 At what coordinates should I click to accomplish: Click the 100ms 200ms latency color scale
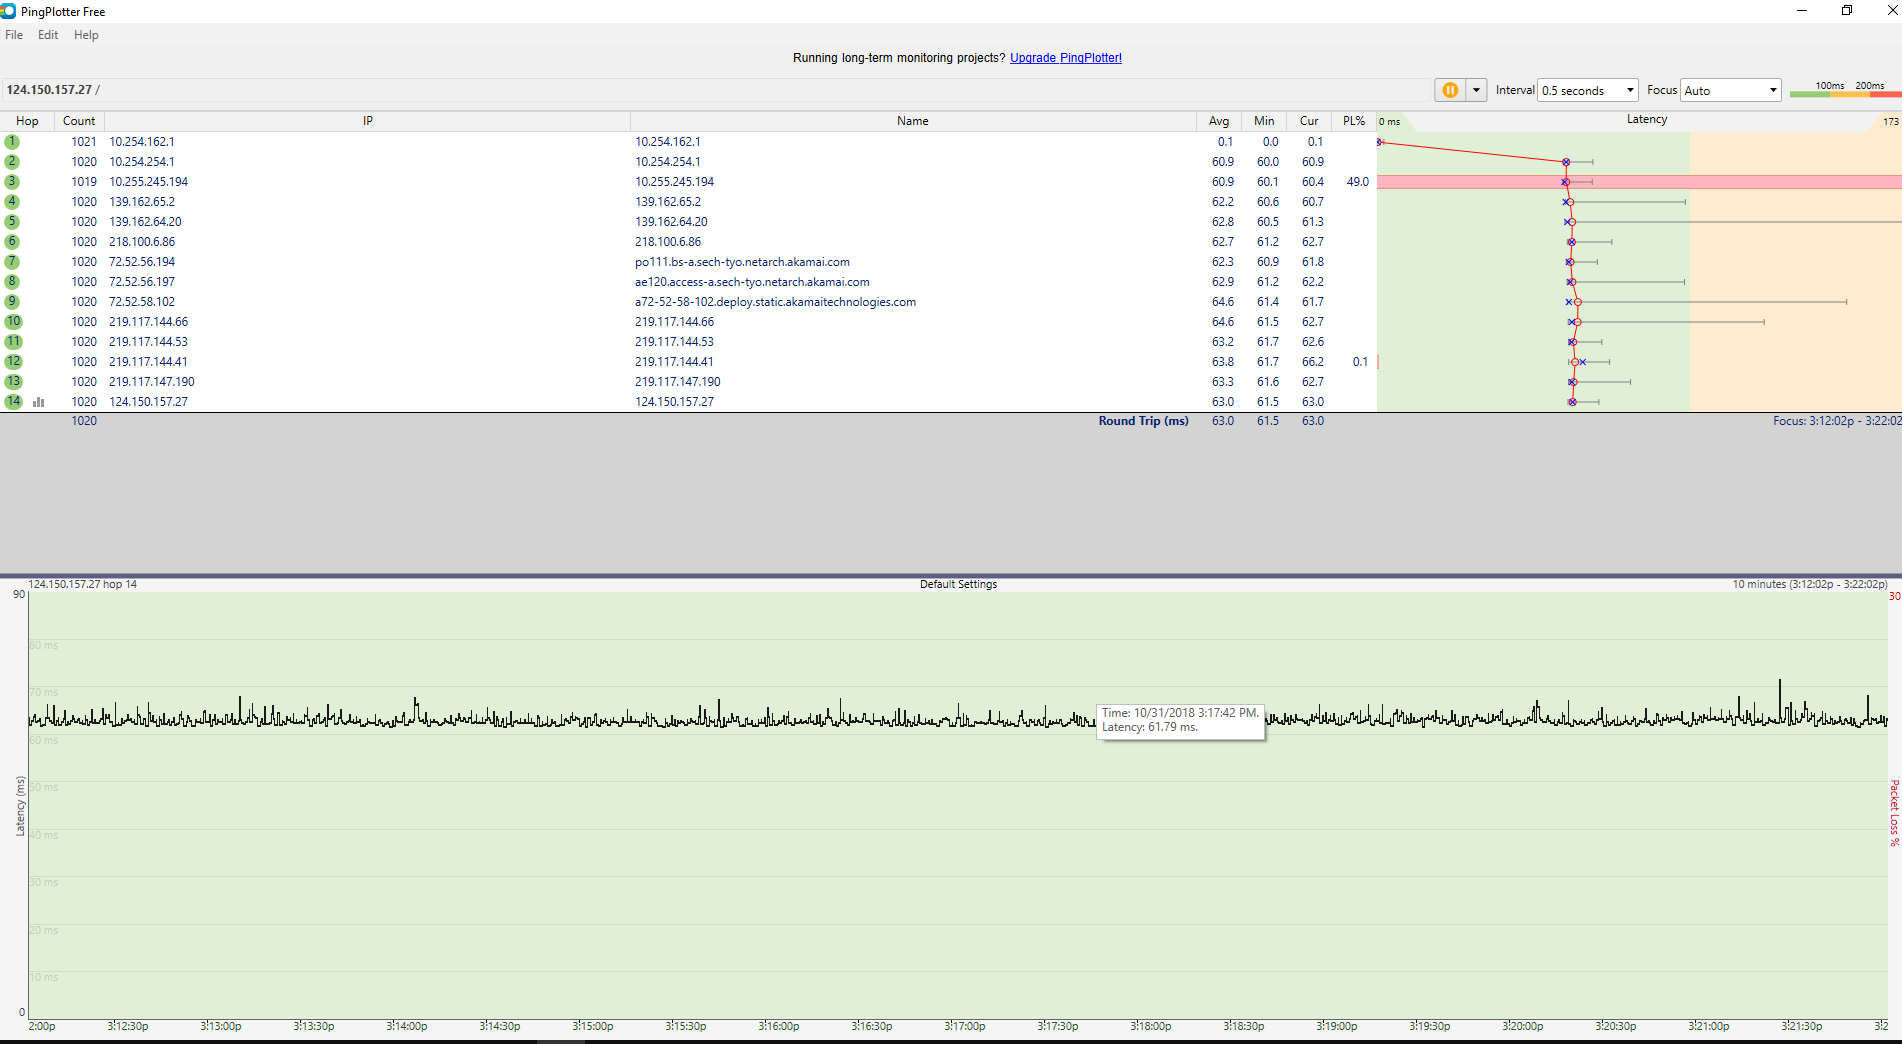(x=1845, y=90)
